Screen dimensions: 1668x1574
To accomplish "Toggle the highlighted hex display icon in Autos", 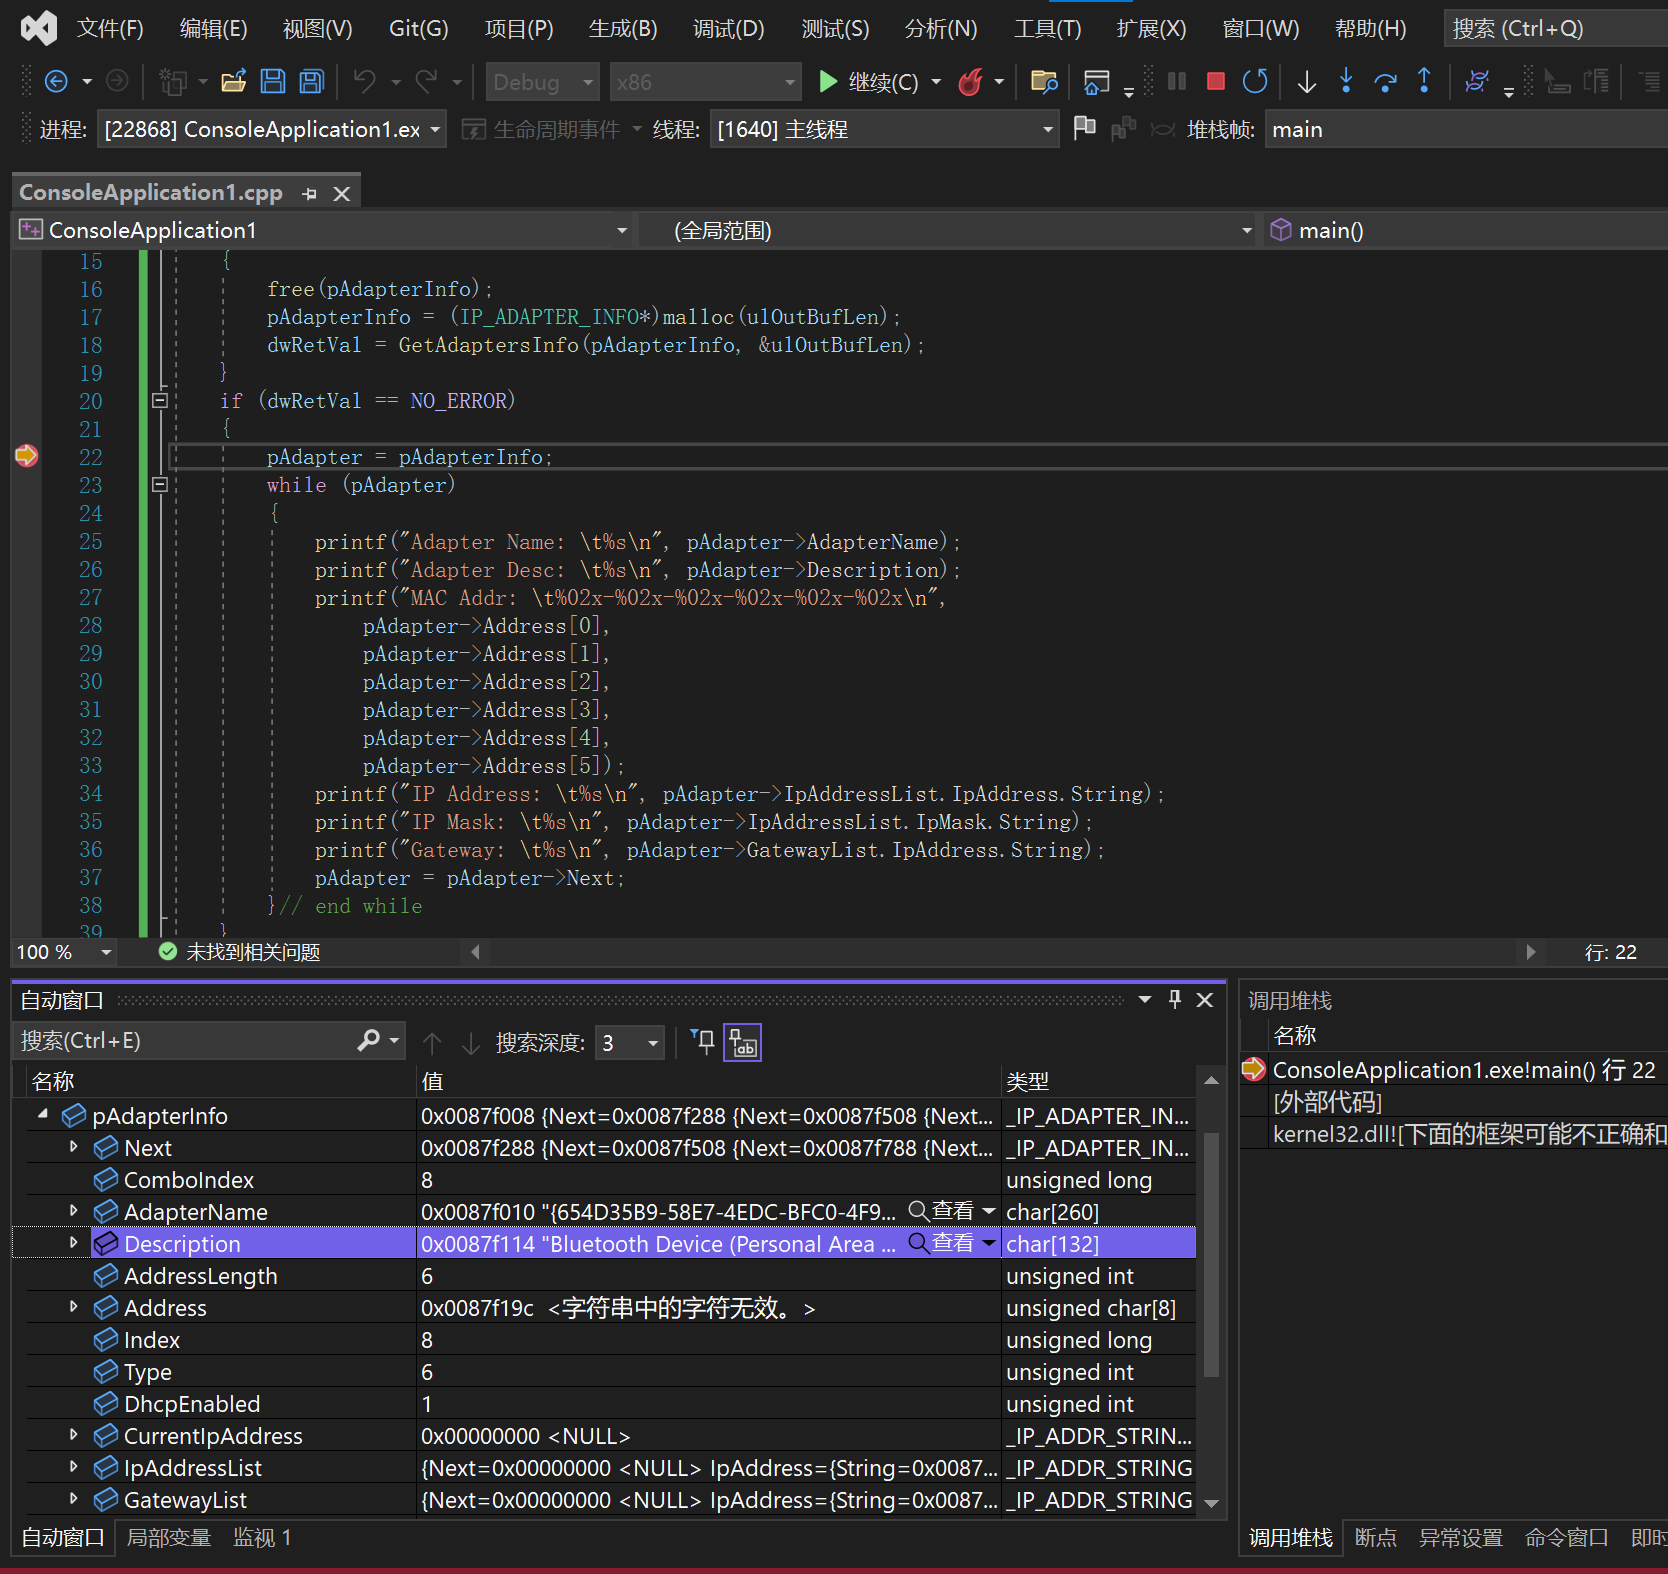I will coord(742,1042).
